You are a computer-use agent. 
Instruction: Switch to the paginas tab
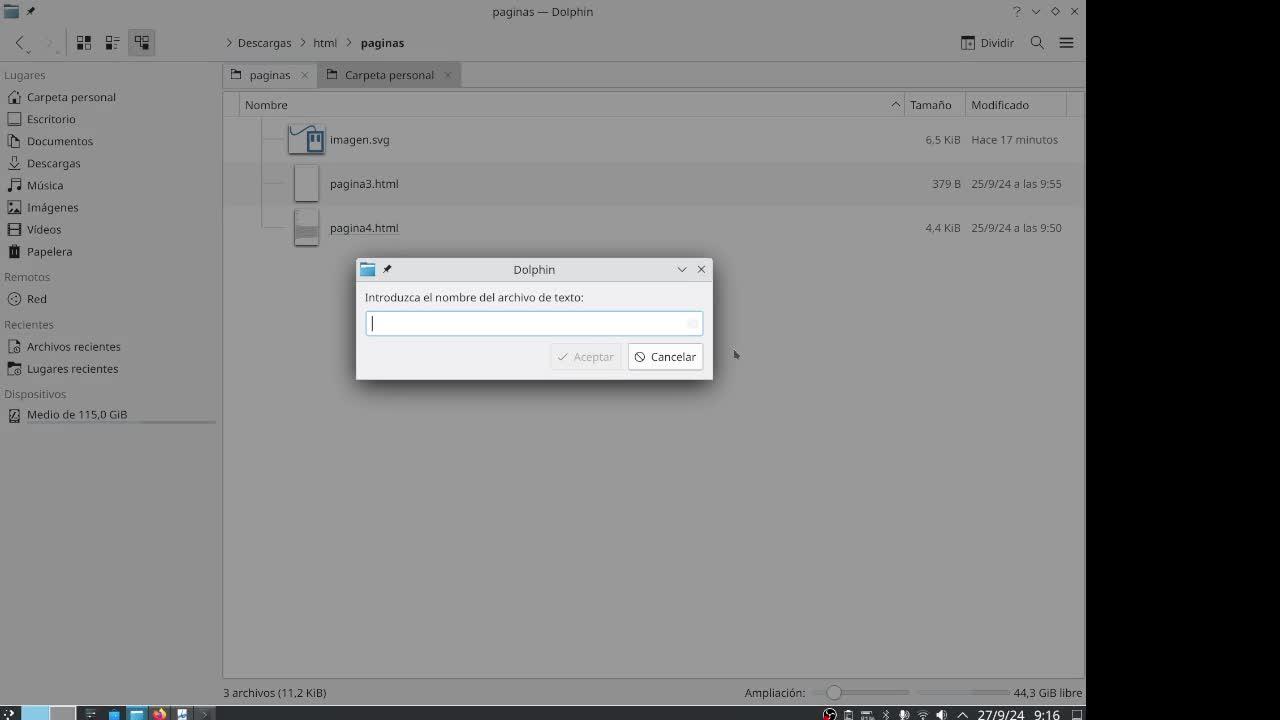[x=269, y=75]
